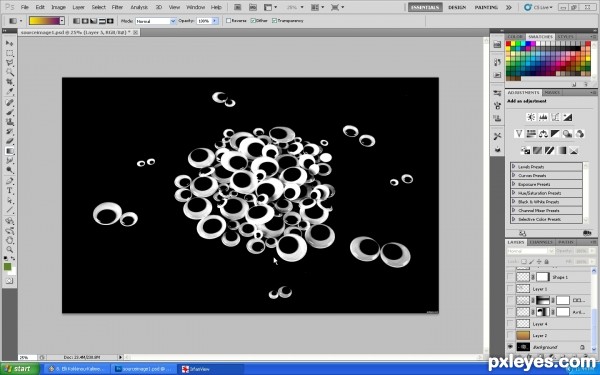Open the Filter menu
The height and width of the screenshot is (375, 600).
tap(117, 7)
